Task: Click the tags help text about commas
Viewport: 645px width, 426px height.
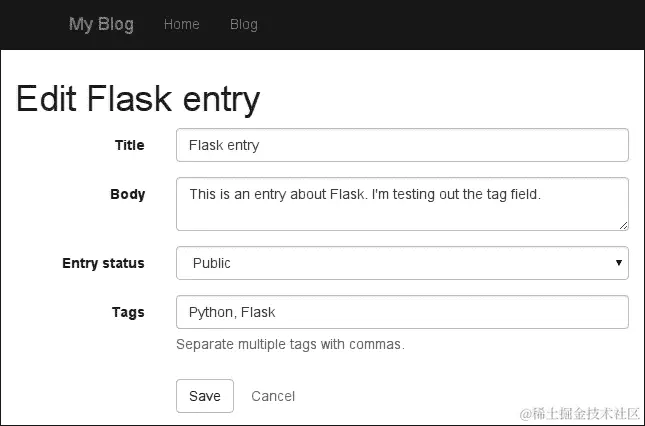Action: (290, 345)
